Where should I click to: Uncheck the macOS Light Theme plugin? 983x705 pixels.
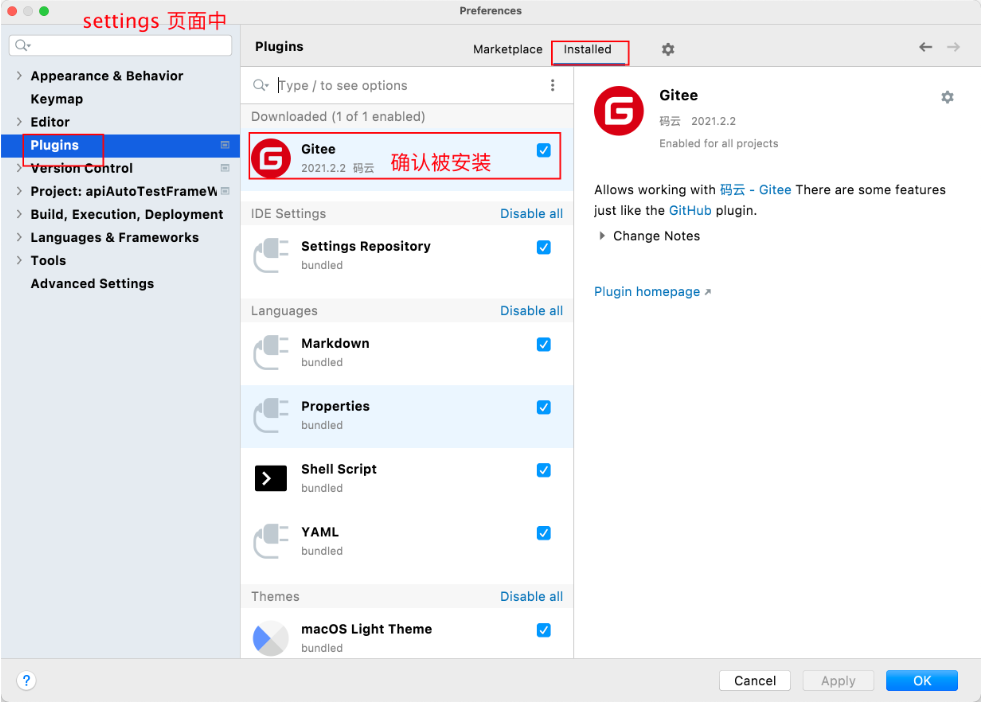point(544,630)
